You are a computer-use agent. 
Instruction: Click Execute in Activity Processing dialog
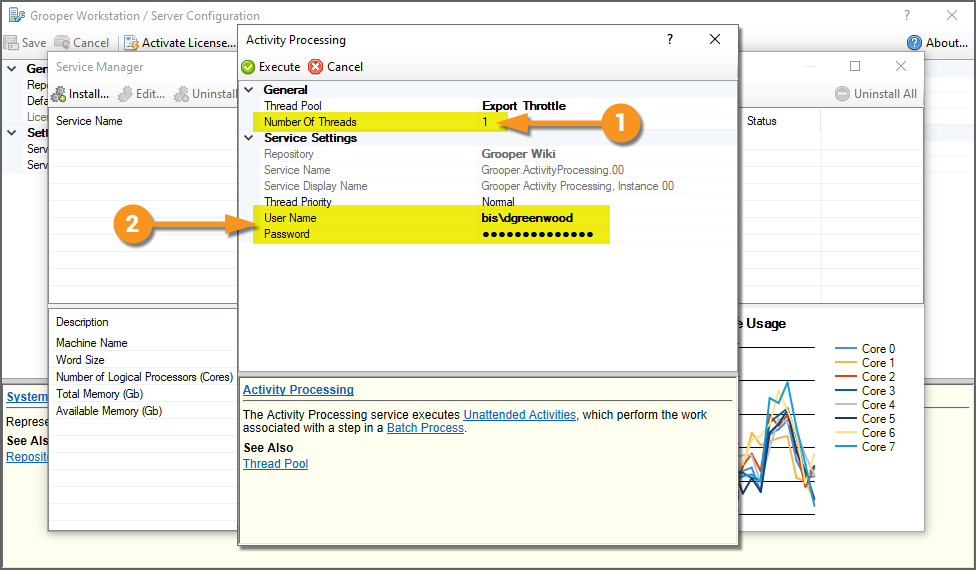[x=271, y=67]
